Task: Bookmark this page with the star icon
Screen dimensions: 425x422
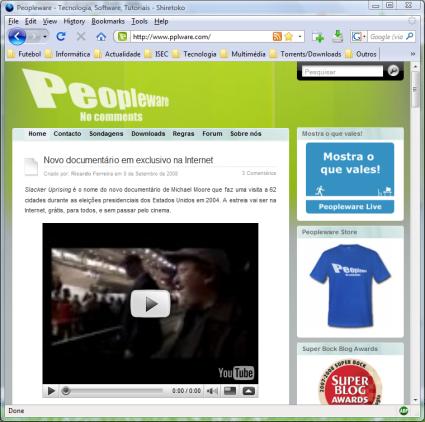Action: coord(289,36)
